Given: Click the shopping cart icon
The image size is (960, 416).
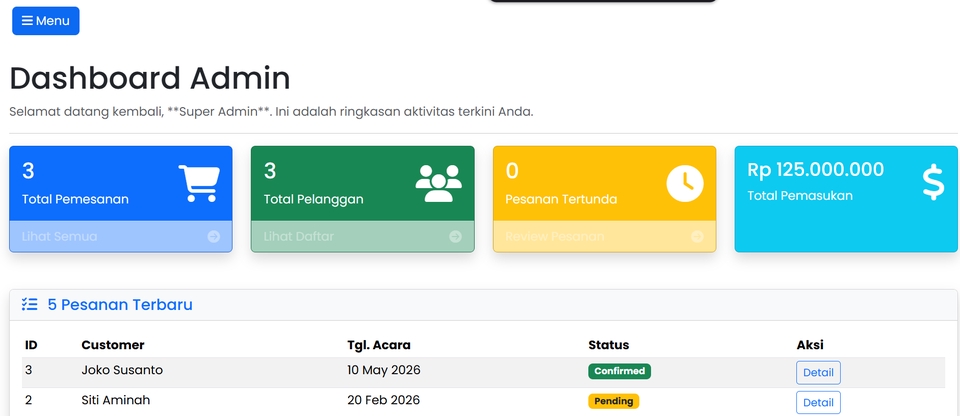Looking at the screenshot, I should tap(199, 183).
